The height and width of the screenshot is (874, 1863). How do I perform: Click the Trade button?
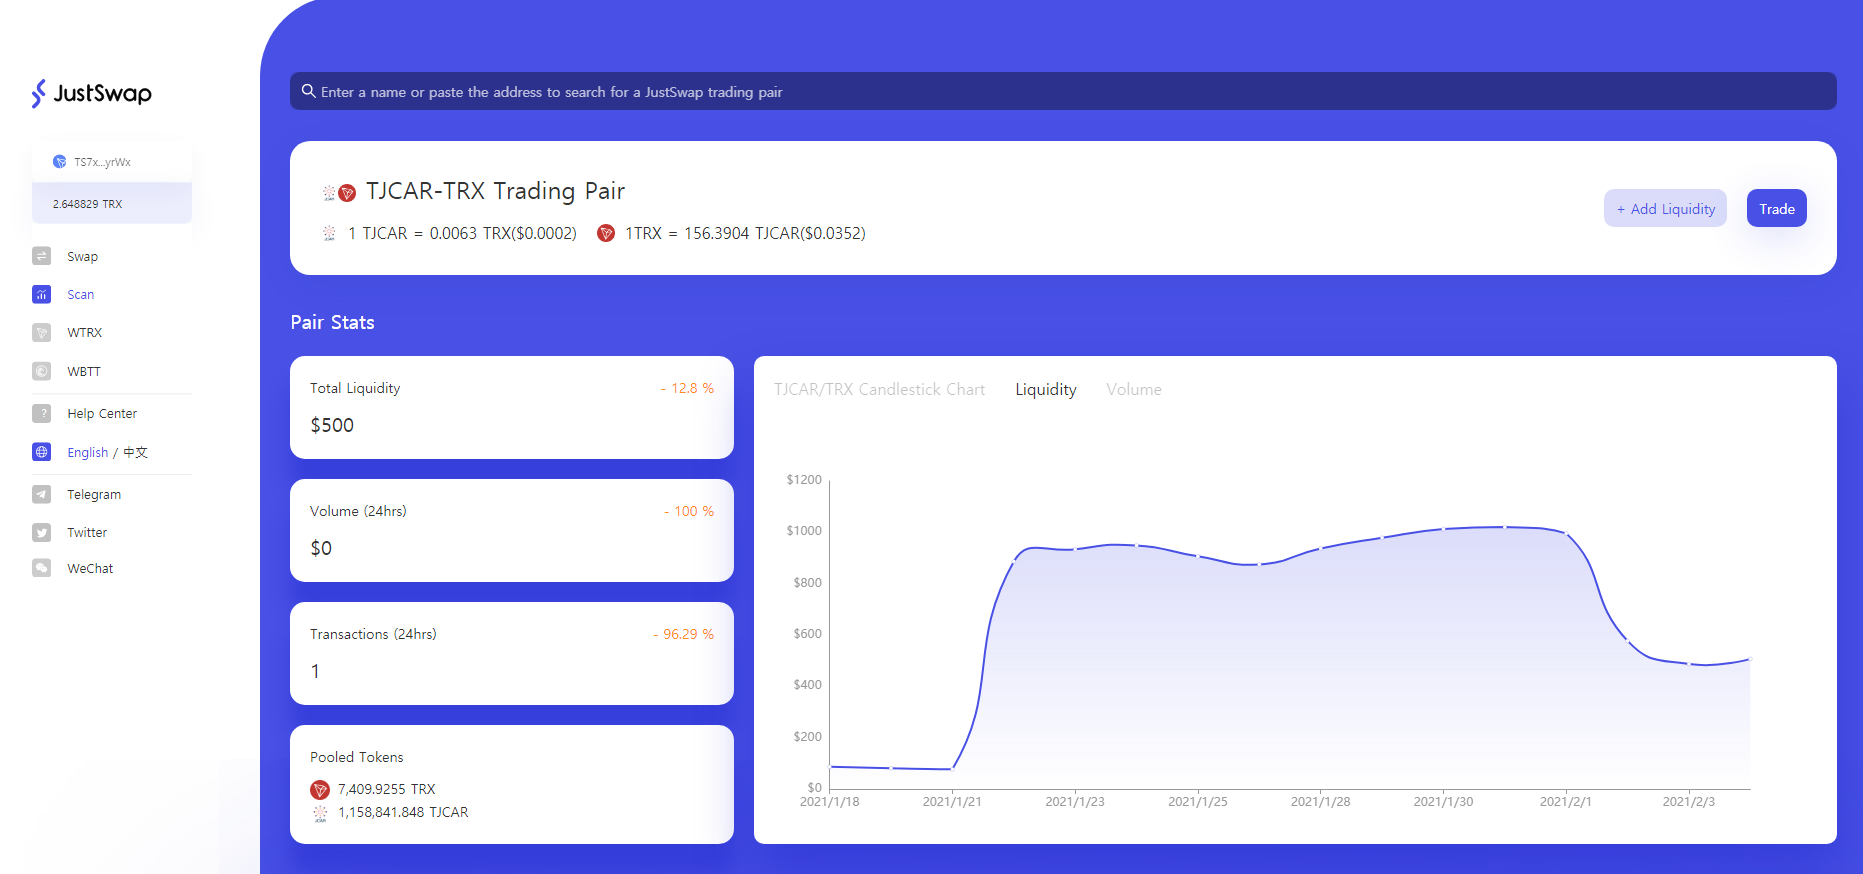(x=1776, y=209)
